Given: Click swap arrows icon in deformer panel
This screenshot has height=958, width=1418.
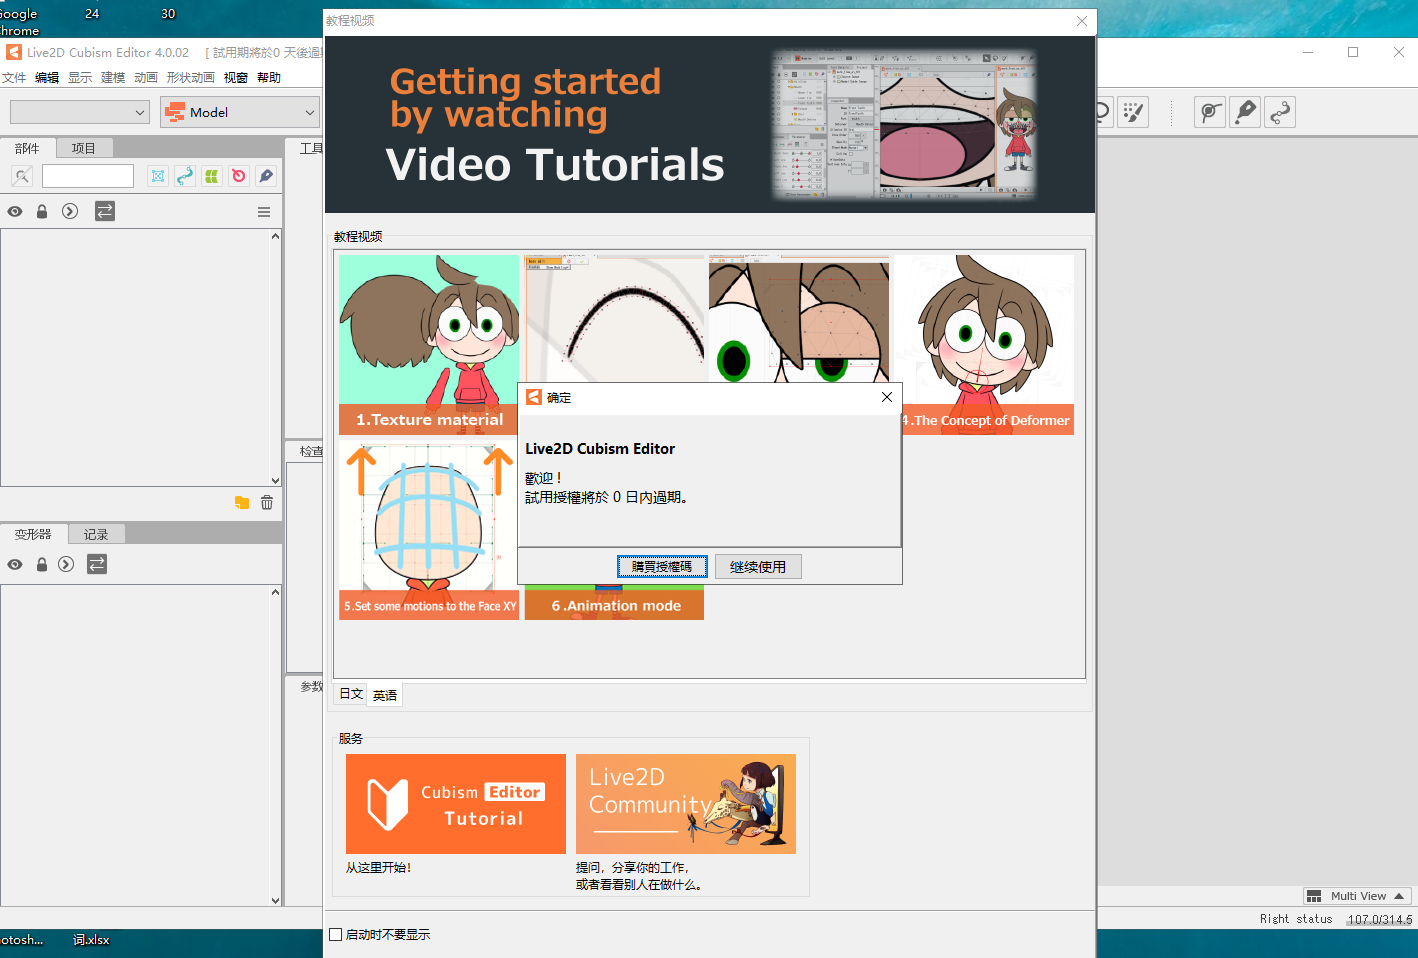Looking at the screenshot, I should [x=97, y=564].
